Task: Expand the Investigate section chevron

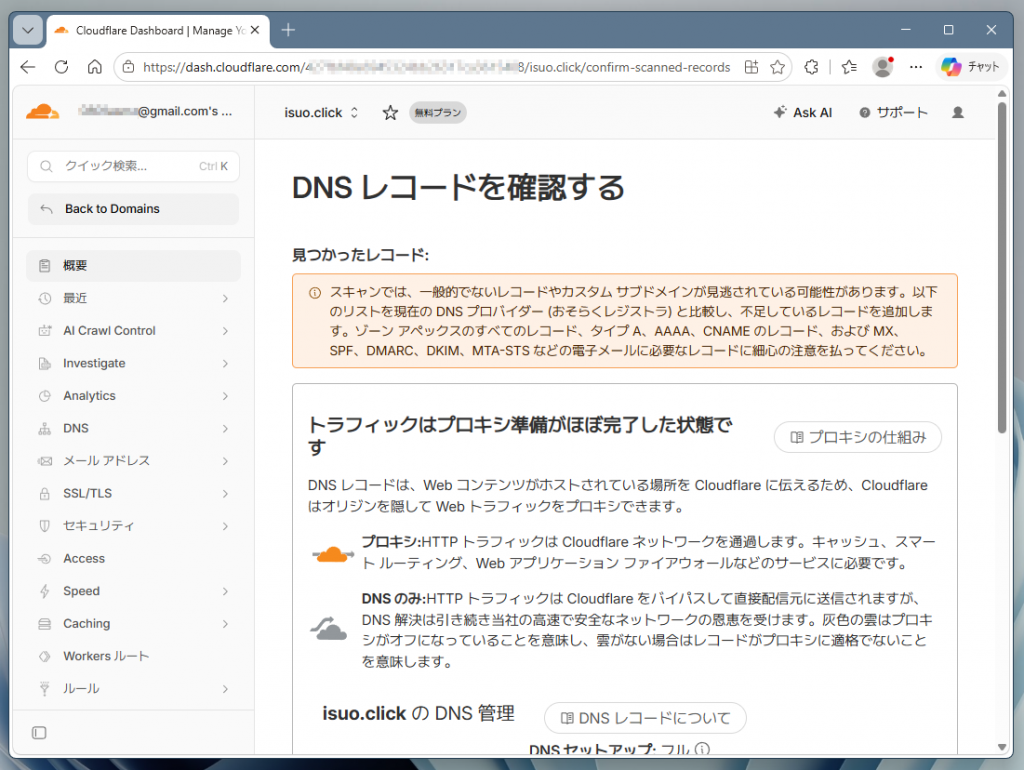Action: point(225,363)
